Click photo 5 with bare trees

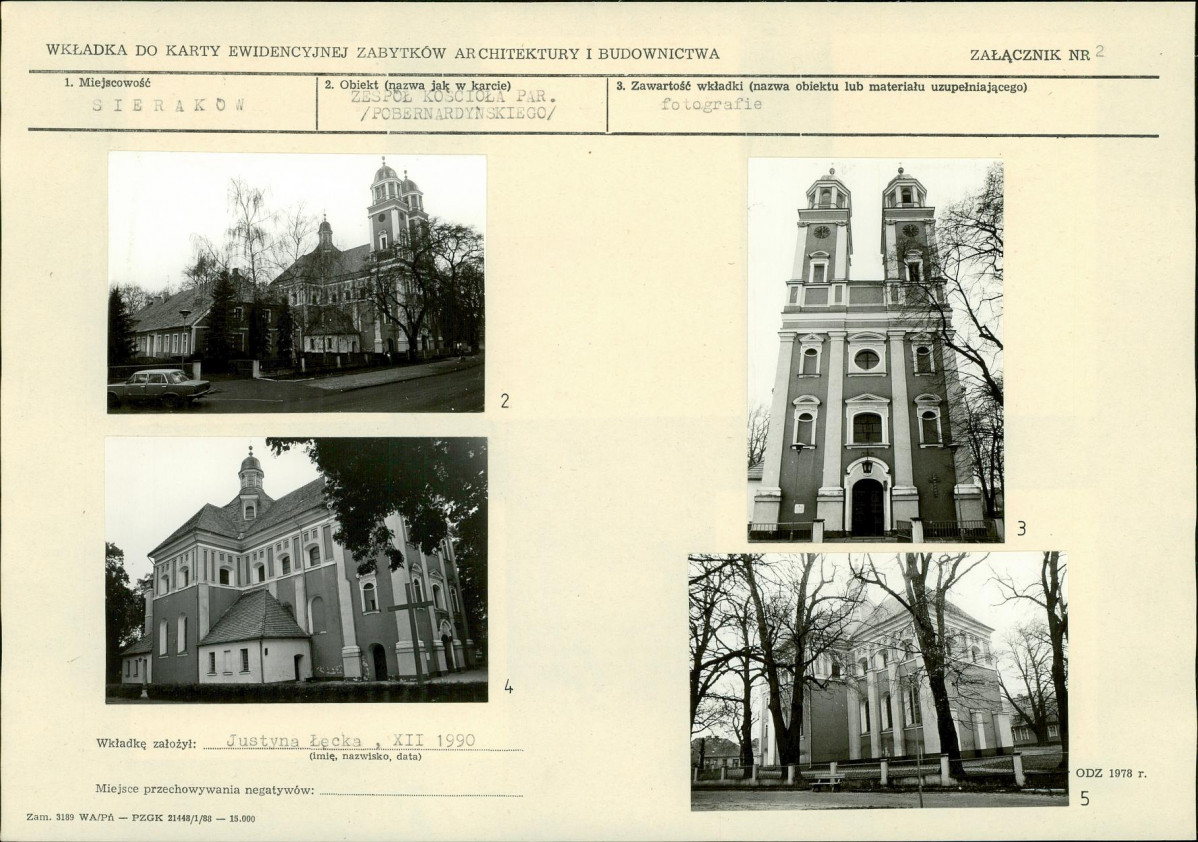pos(879,681)
